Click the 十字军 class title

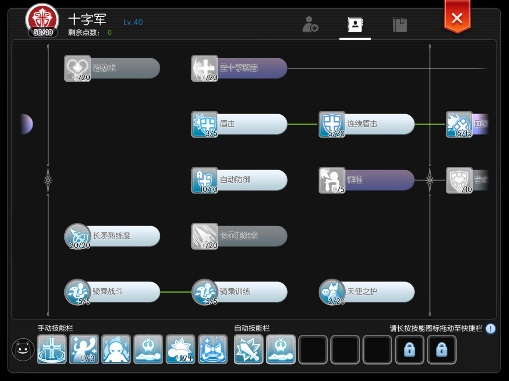[x=87, y=19]
